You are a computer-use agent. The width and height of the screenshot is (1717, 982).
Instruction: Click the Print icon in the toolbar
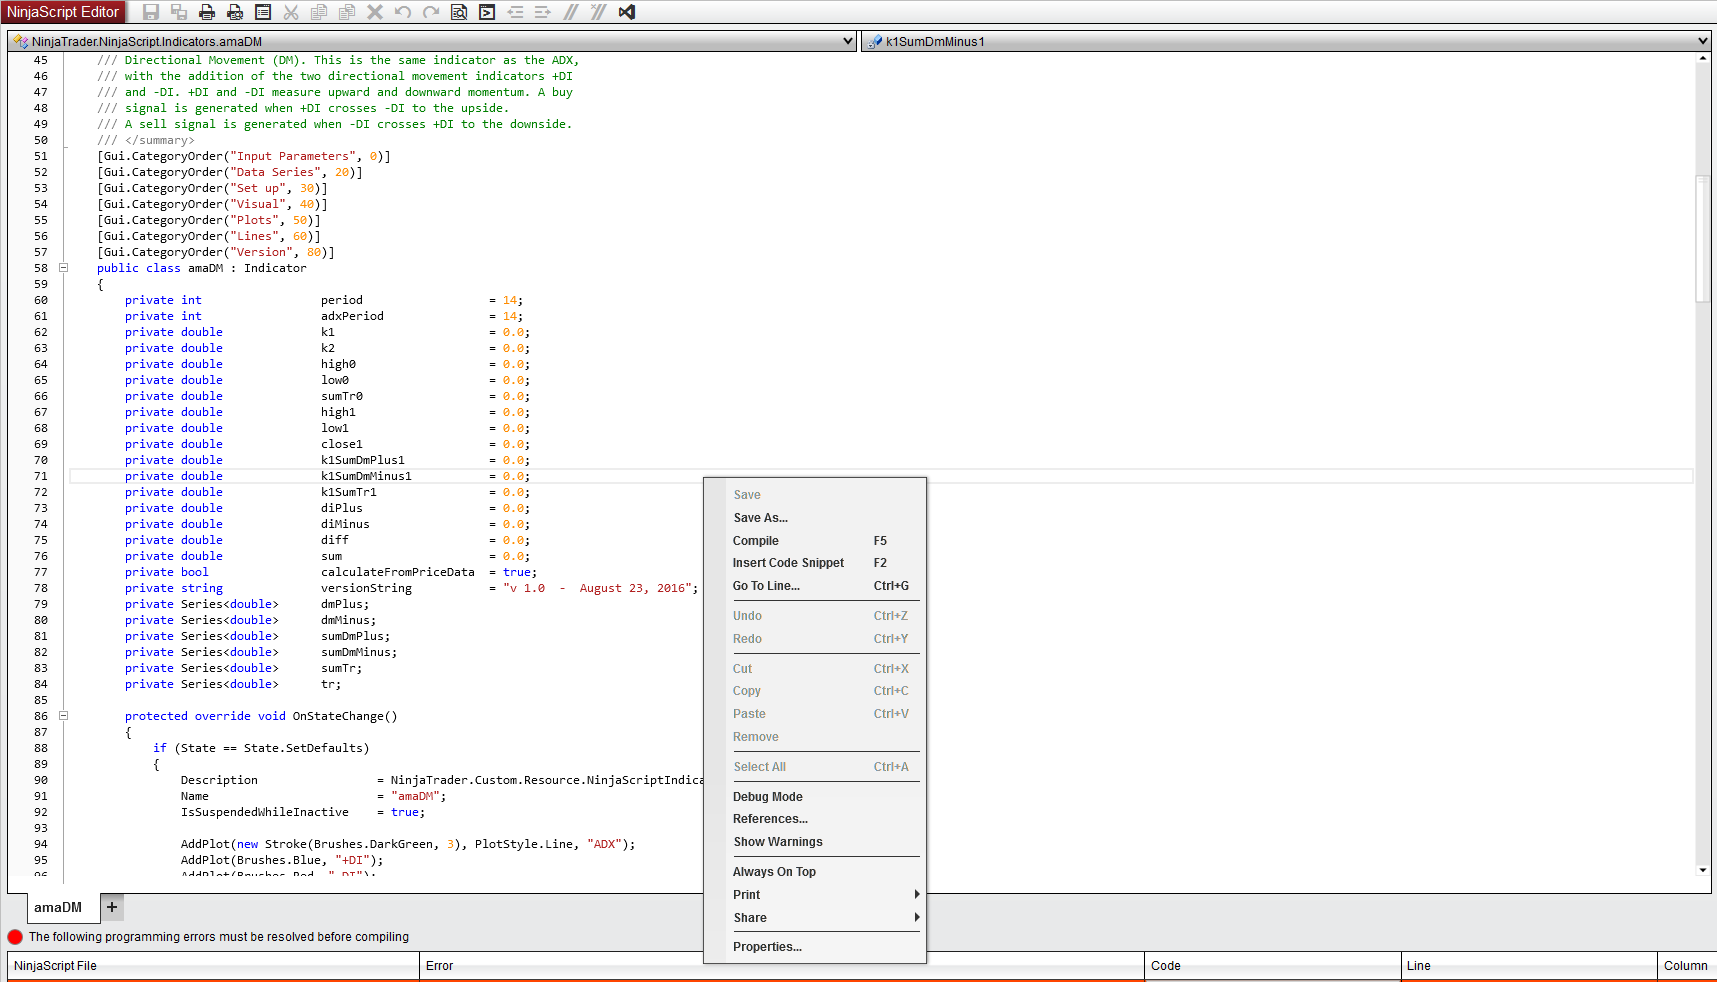coord(207,12)
